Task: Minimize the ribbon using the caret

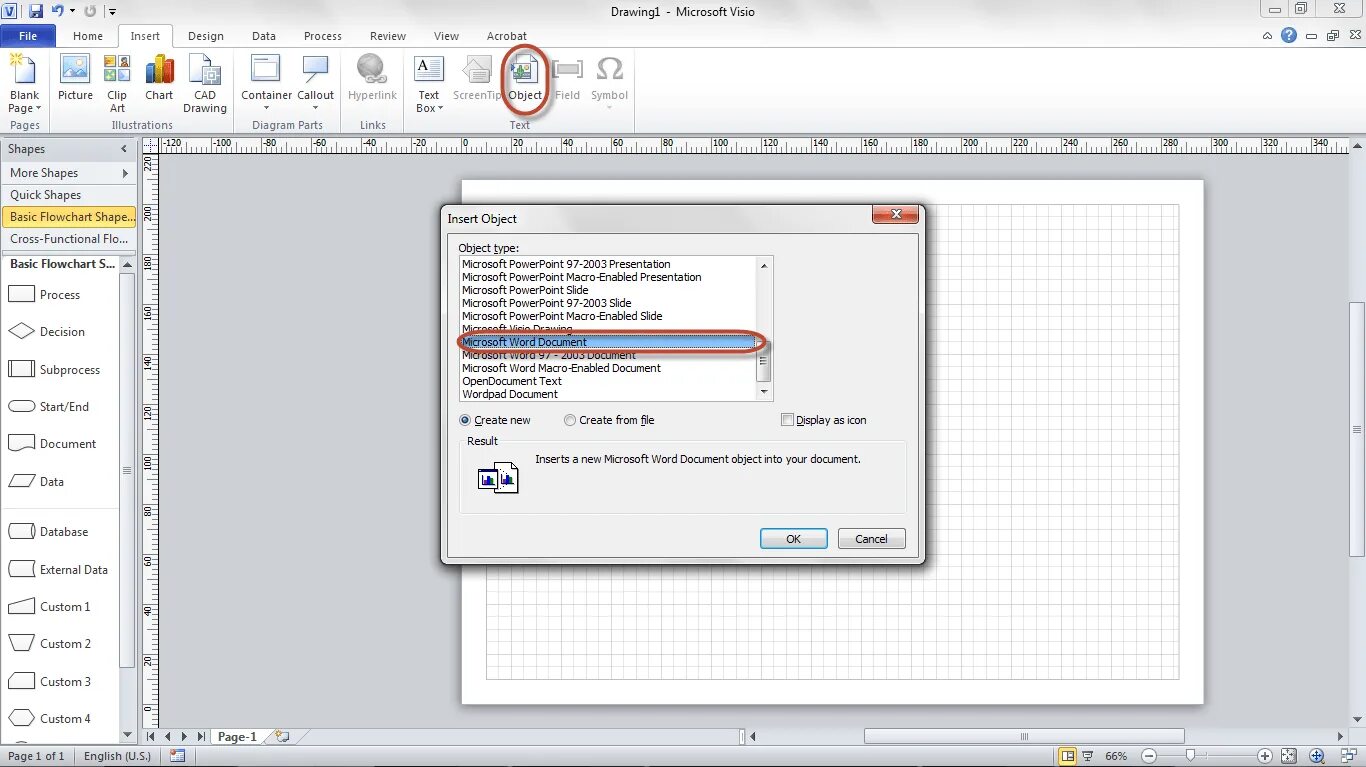Action: click(x=1268, y=35)
